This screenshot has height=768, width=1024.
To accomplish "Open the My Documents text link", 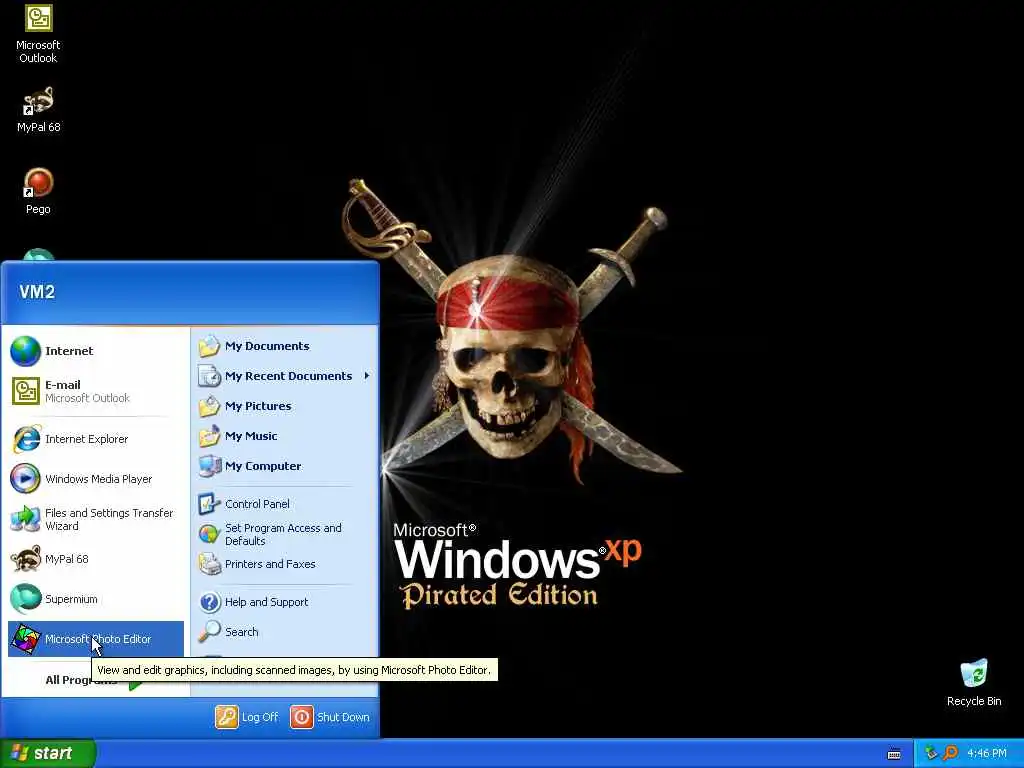I will [267, 346].
